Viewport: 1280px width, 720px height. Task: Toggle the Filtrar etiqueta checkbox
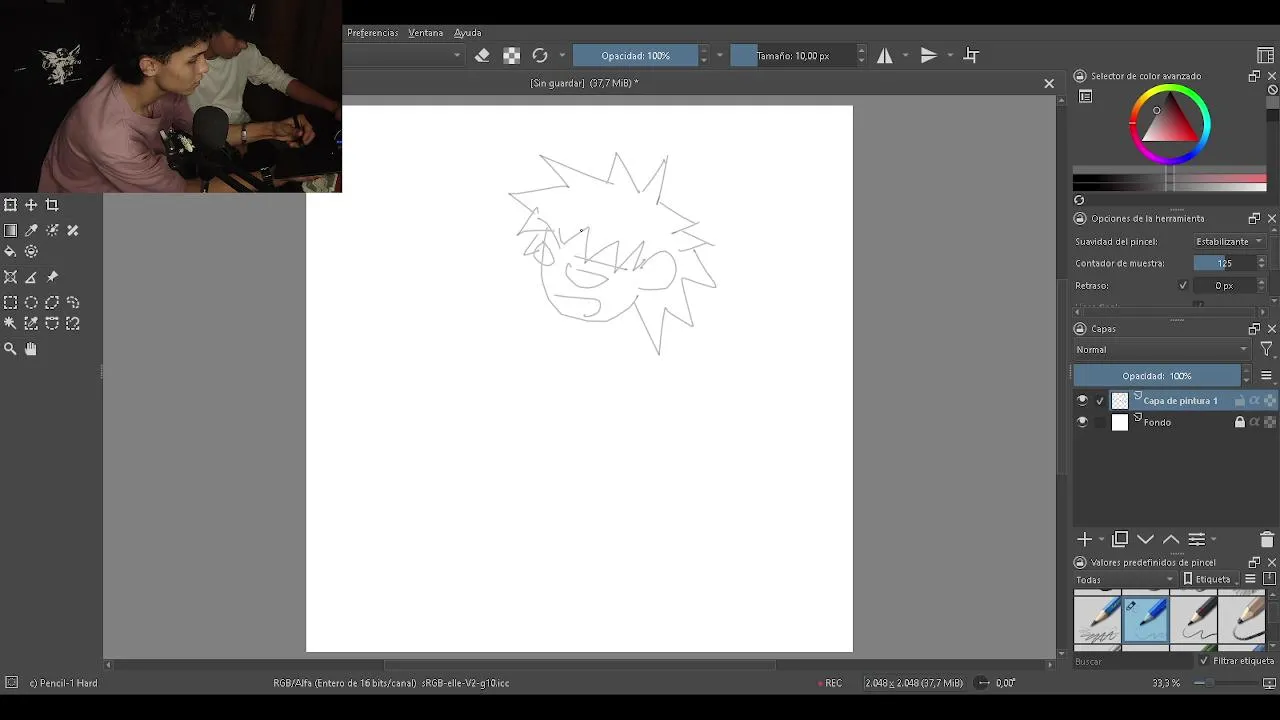pyautogui.click(x=1204, y=661)
